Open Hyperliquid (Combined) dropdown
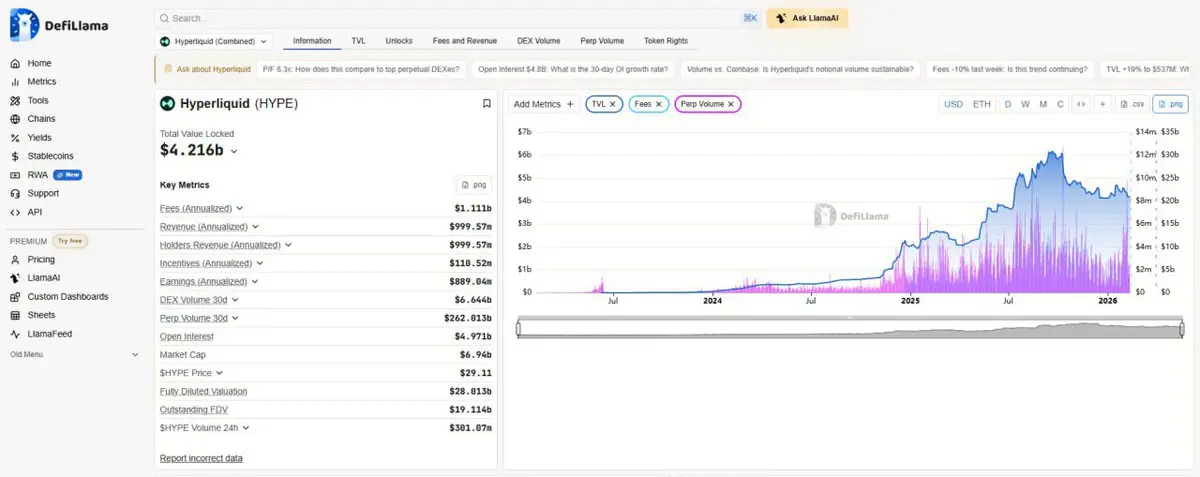Image resolution: width=1200 pixels, height=477 pixels. click(215, 41)
